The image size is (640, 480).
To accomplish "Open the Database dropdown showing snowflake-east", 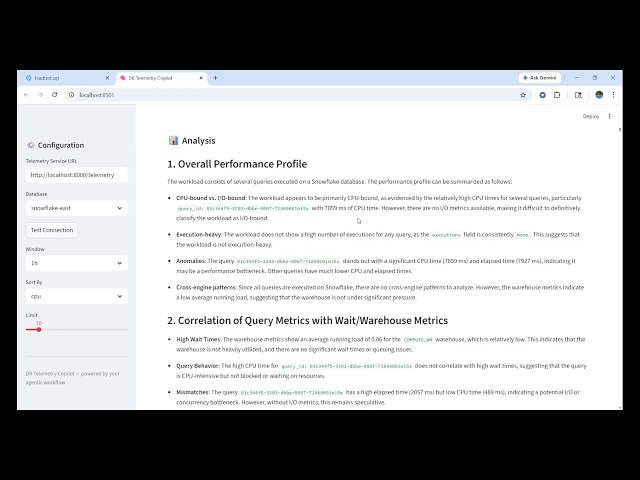I will click(77, 208).
